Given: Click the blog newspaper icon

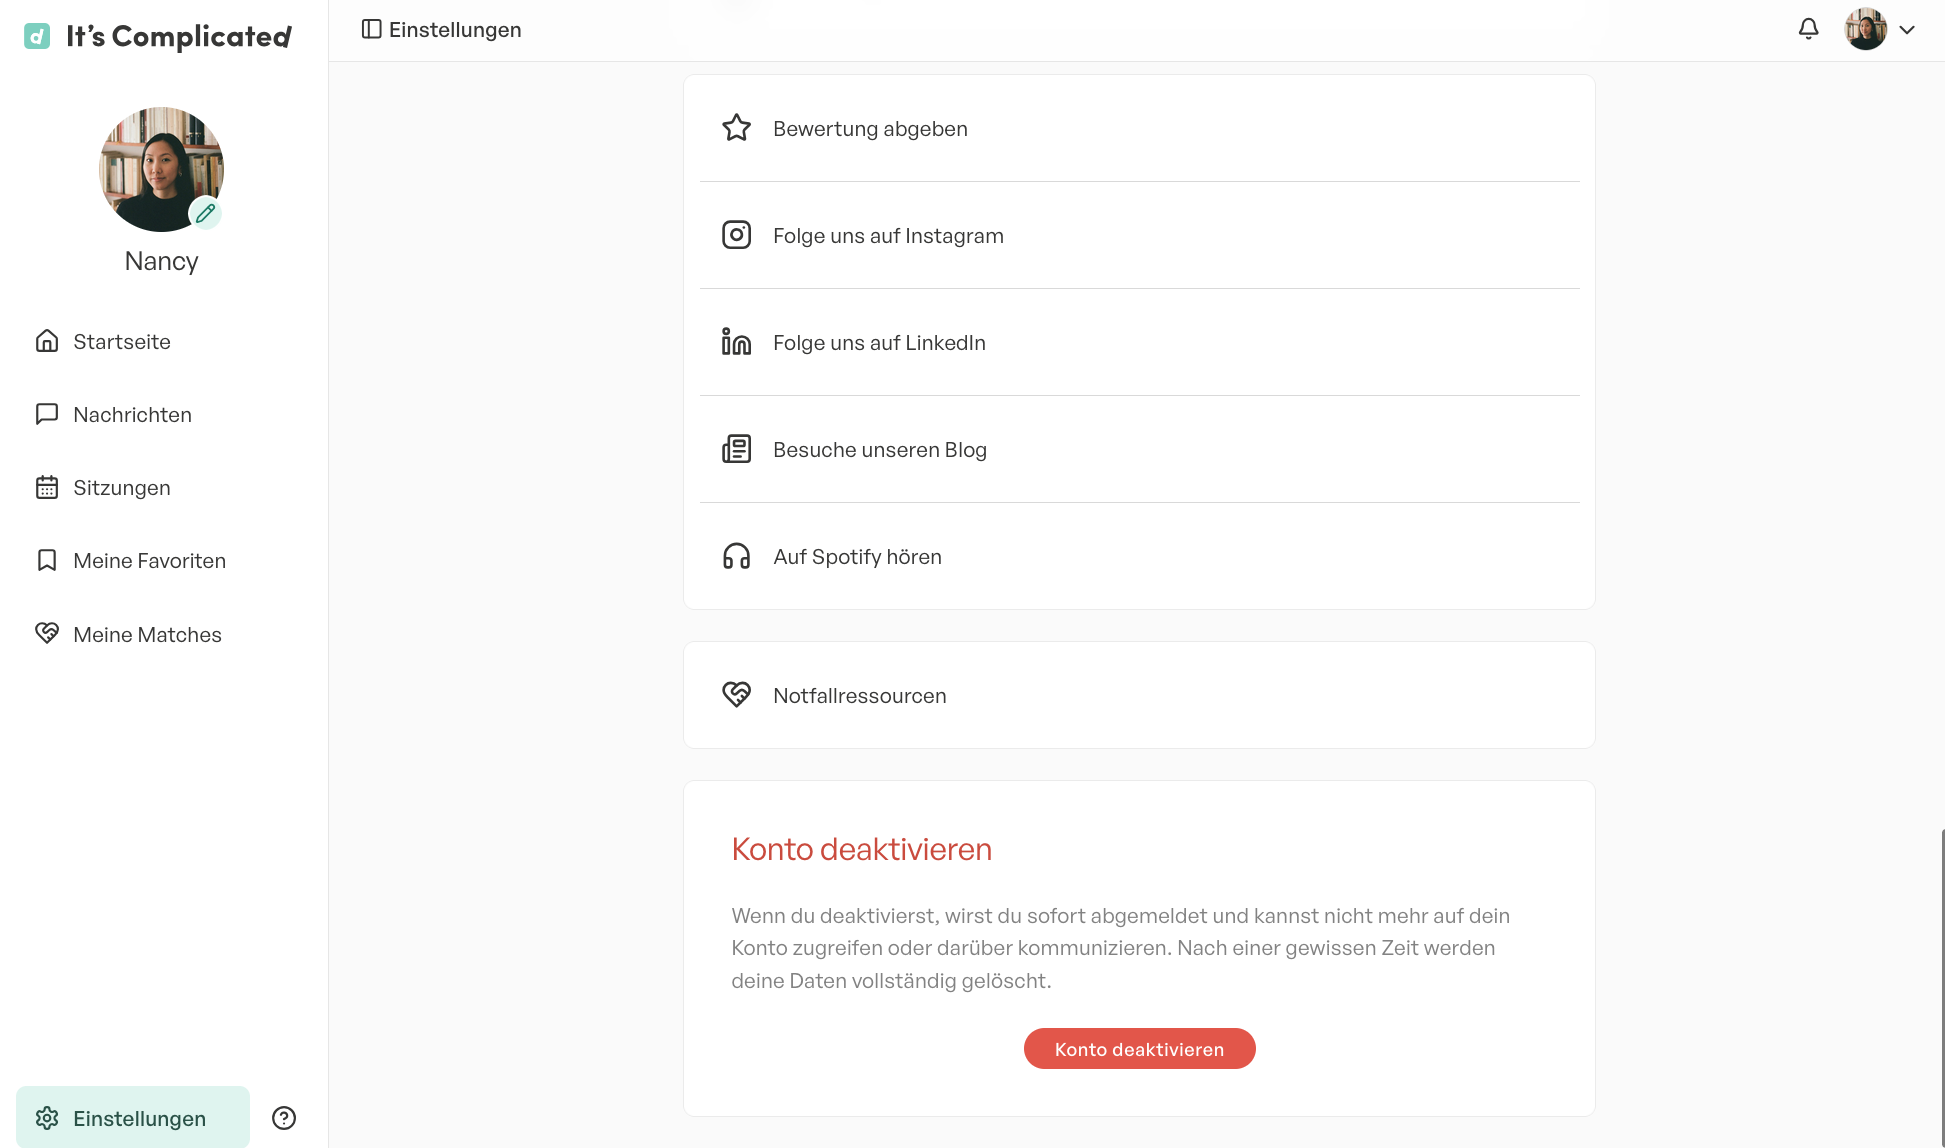Looking at the screenshot, I should (x=736, y=449).
